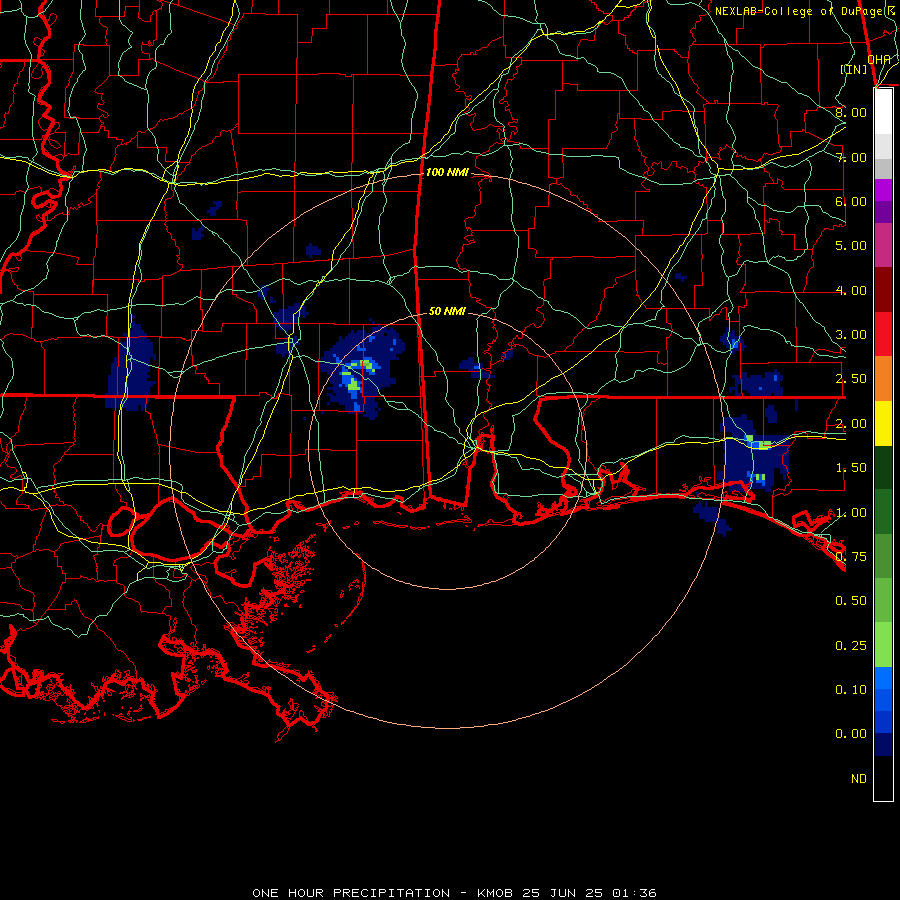The width and height of the screenshot is (900, 900).
Task: Click the 4.00 legend value
Action: [x=851, y=290]
